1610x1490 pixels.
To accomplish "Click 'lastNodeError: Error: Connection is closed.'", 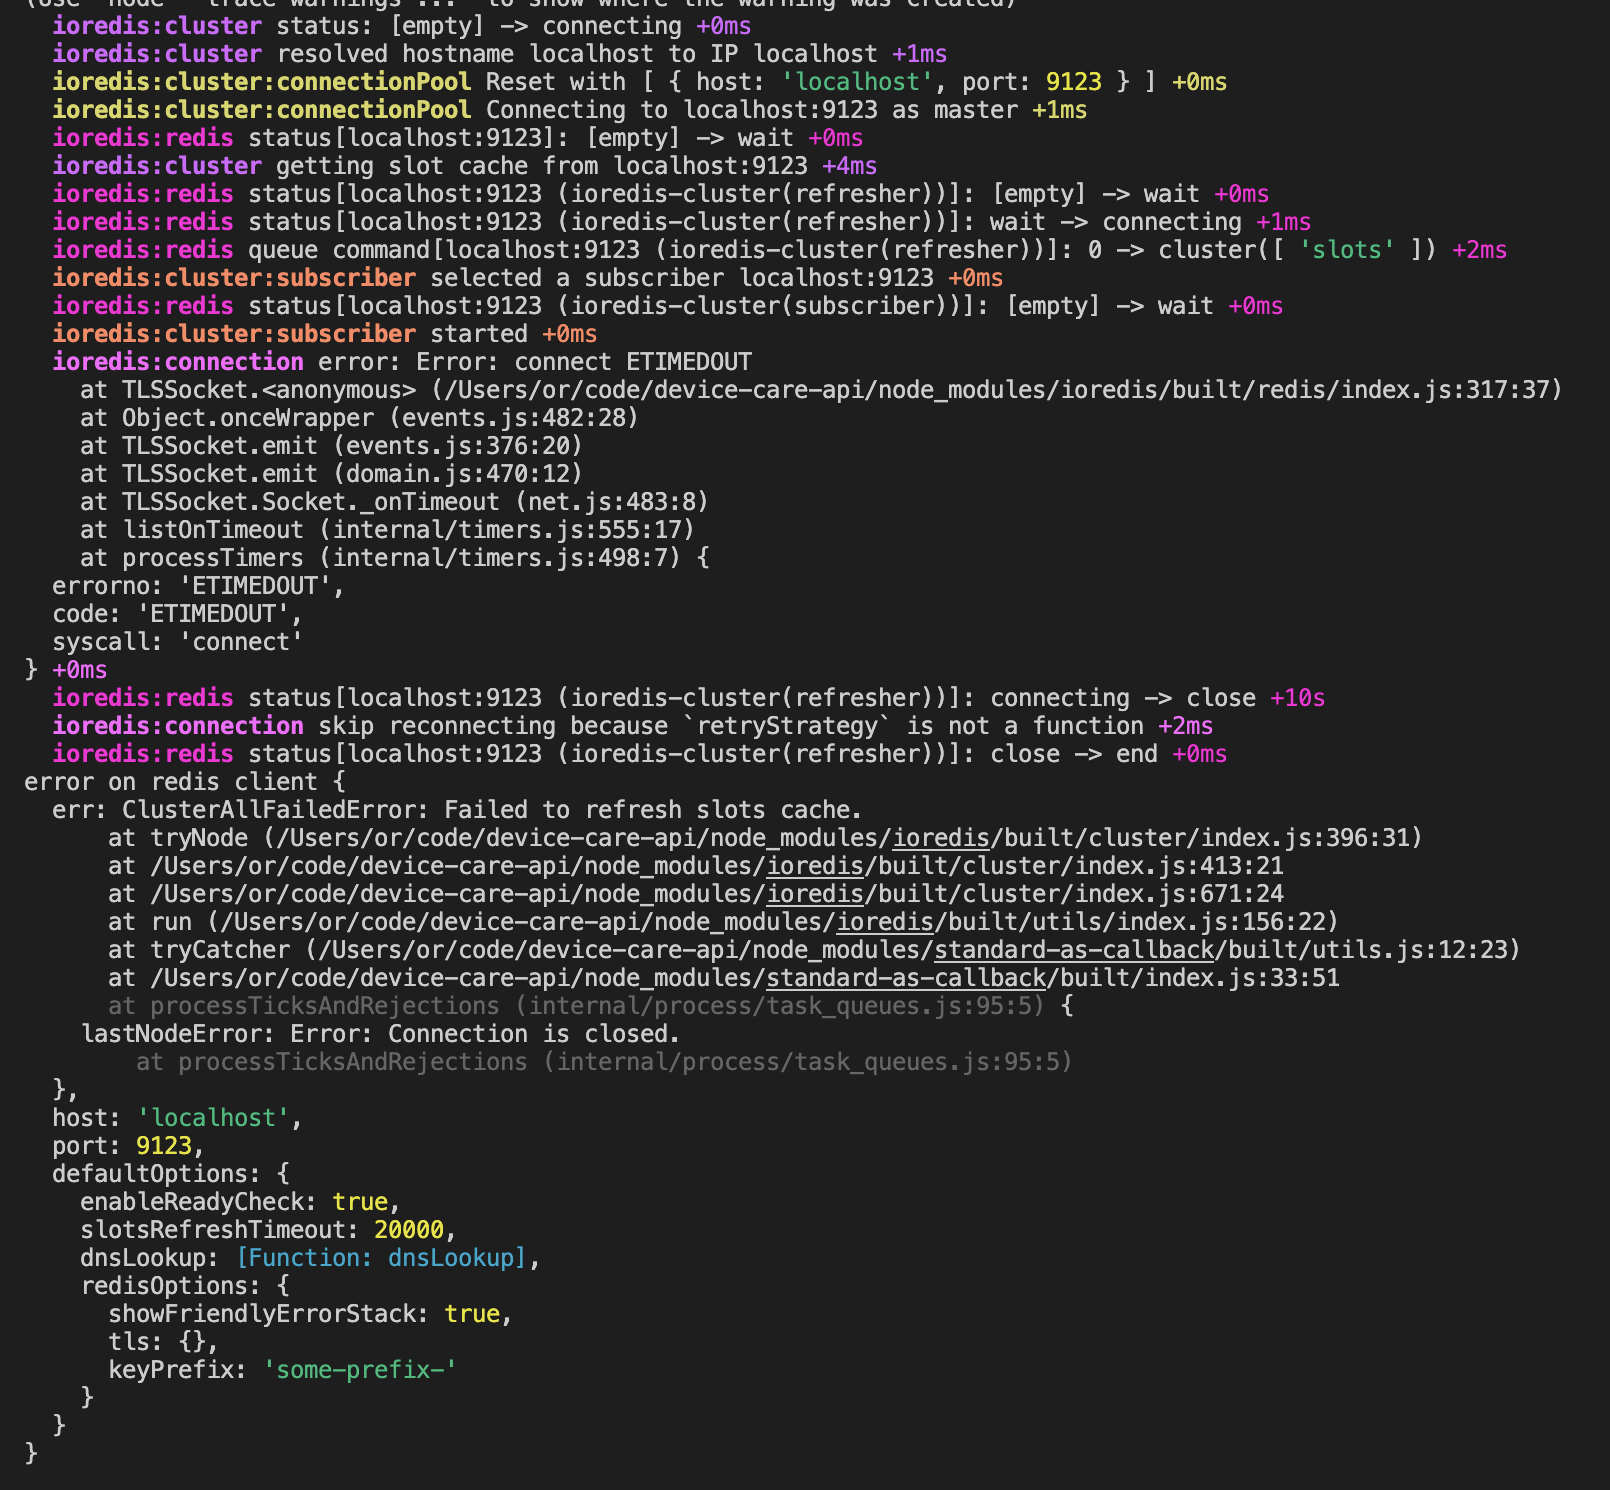I will (x=380, y=1034).
